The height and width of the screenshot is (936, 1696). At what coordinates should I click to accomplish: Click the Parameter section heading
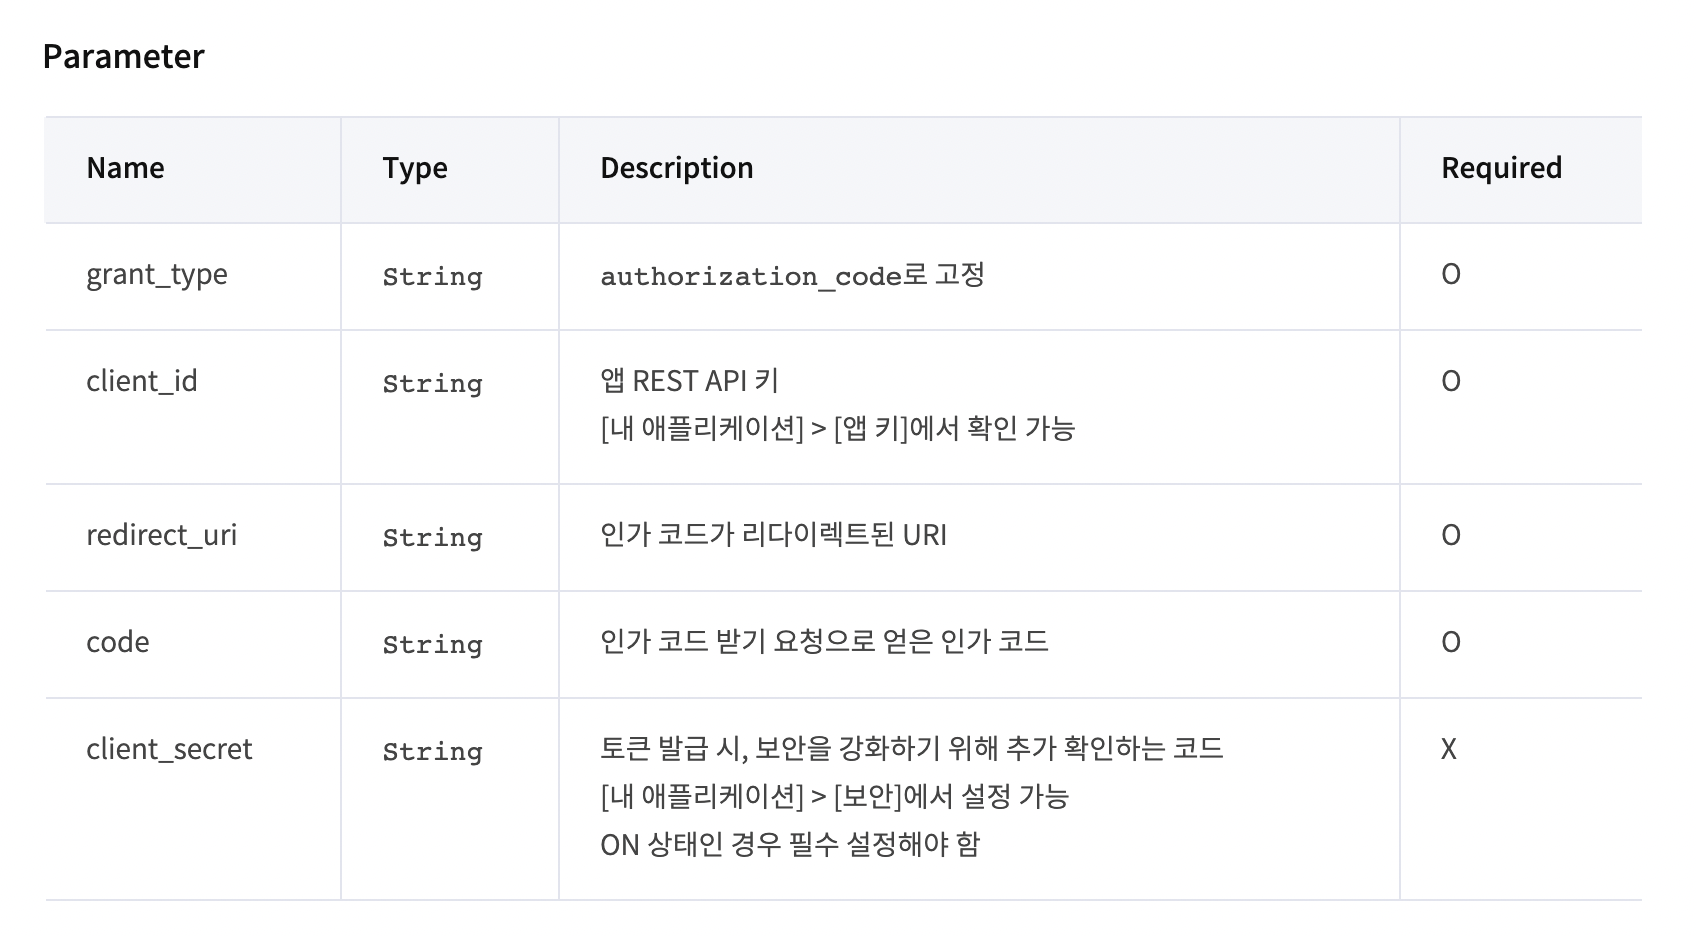coord(124,56)
